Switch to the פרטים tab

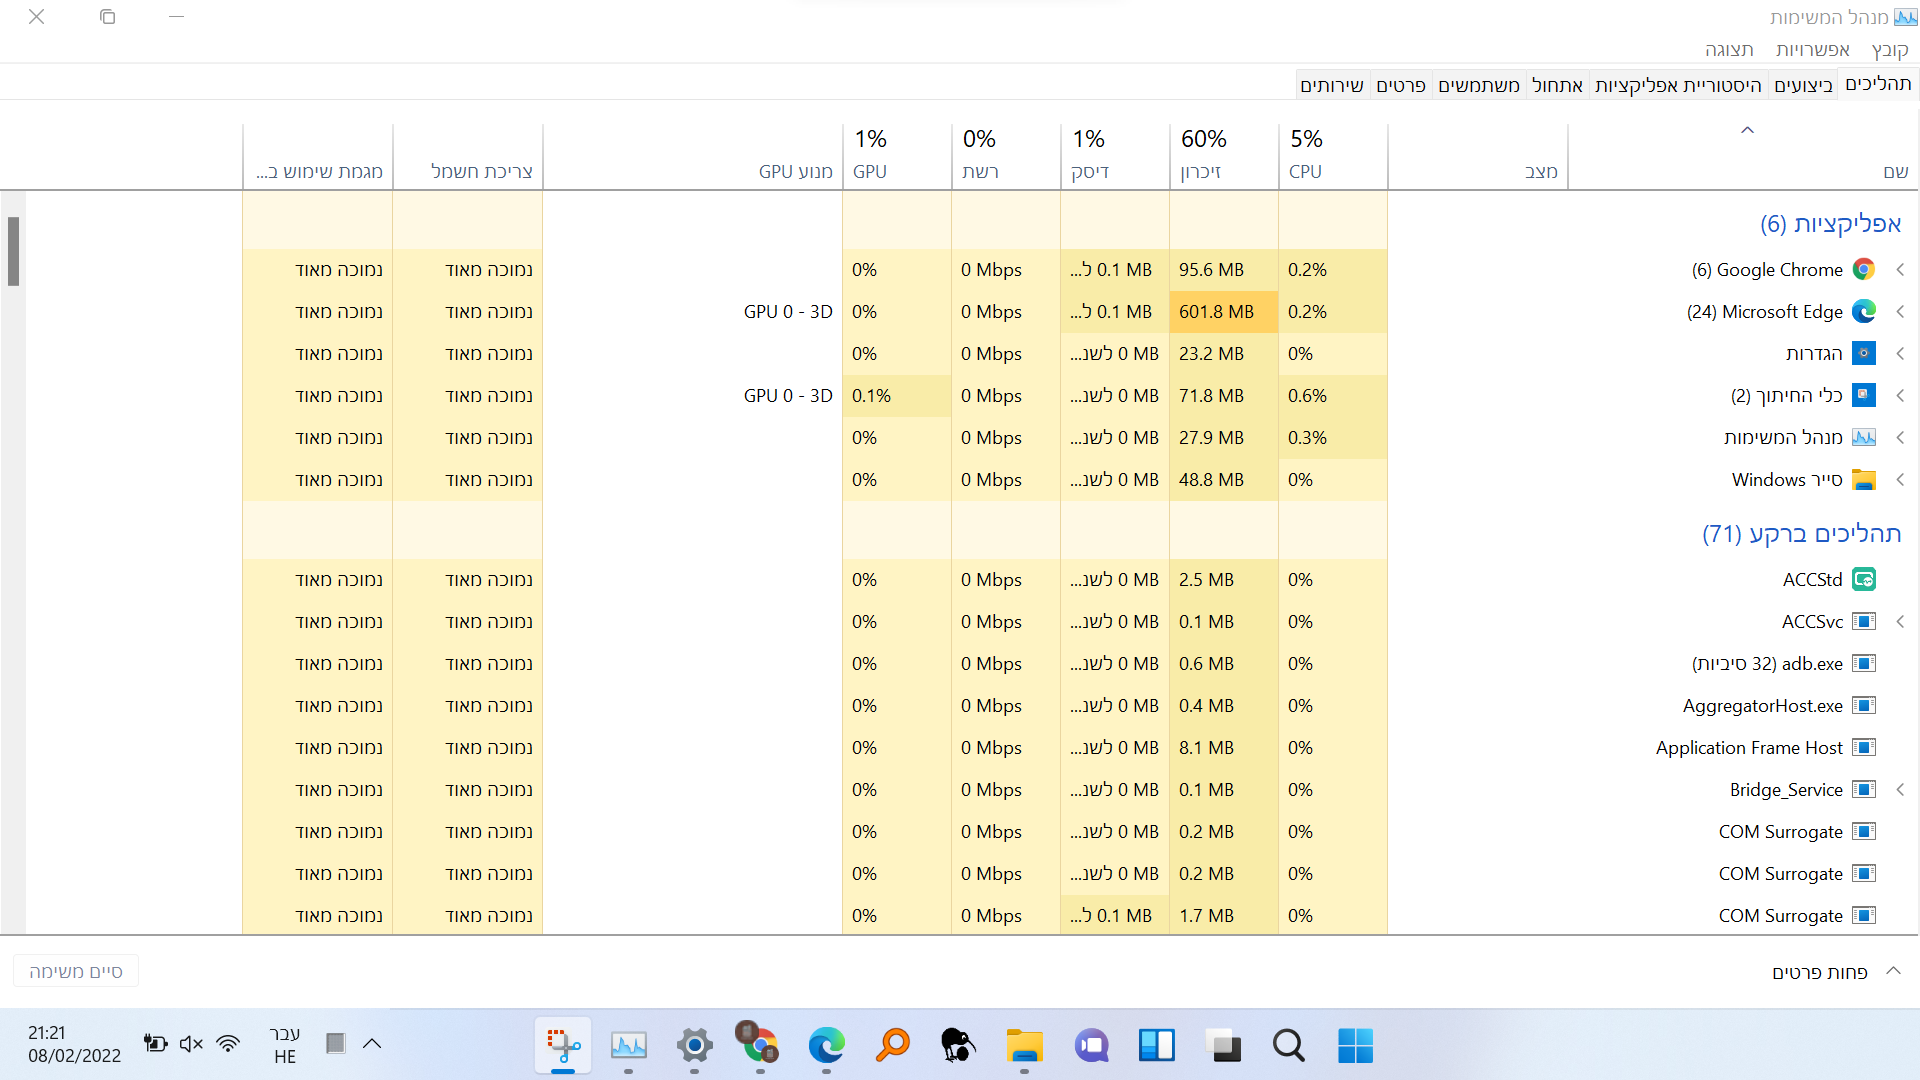[x=1400, y=86]
